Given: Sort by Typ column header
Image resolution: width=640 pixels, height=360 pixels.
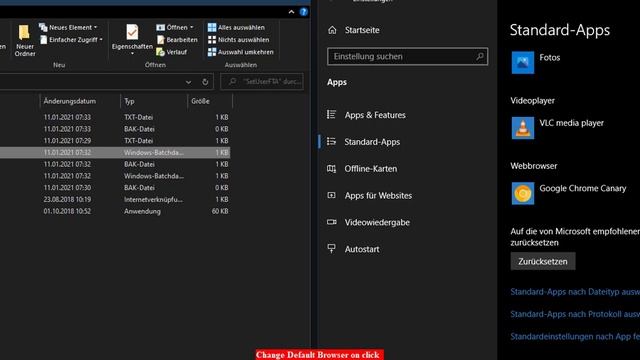Looking at the screenshot, I should (x=129, y=101).
